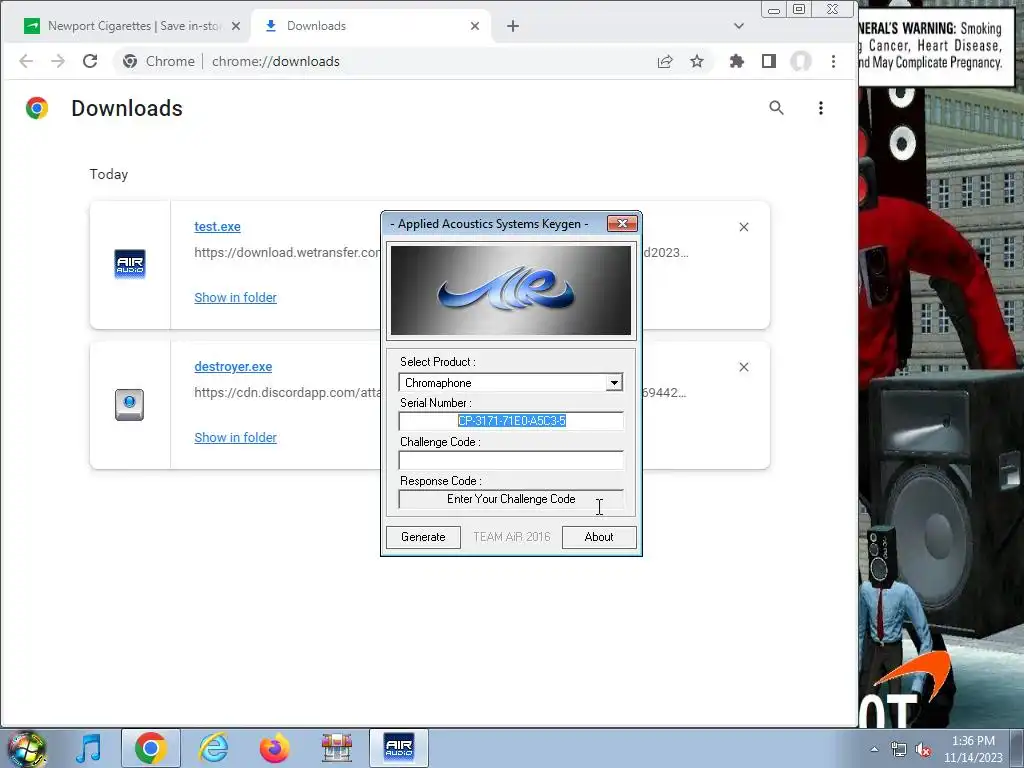Viewport: 1024px width, 768px height.
Task: Open the test.exe download link
Action: click(217, 227)
